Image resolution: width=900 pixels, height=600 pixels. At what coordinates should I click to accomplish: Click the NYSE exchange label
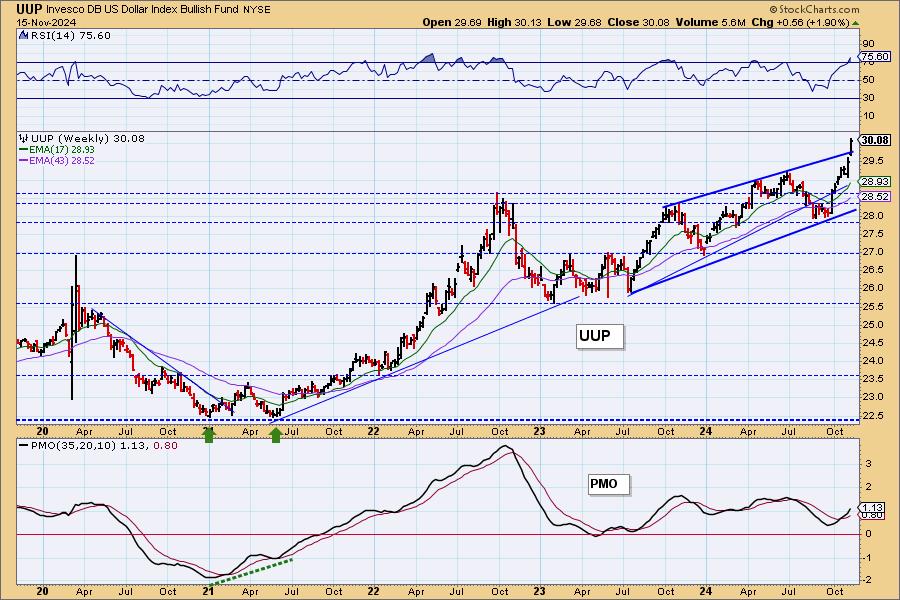(x=257, y=10)
